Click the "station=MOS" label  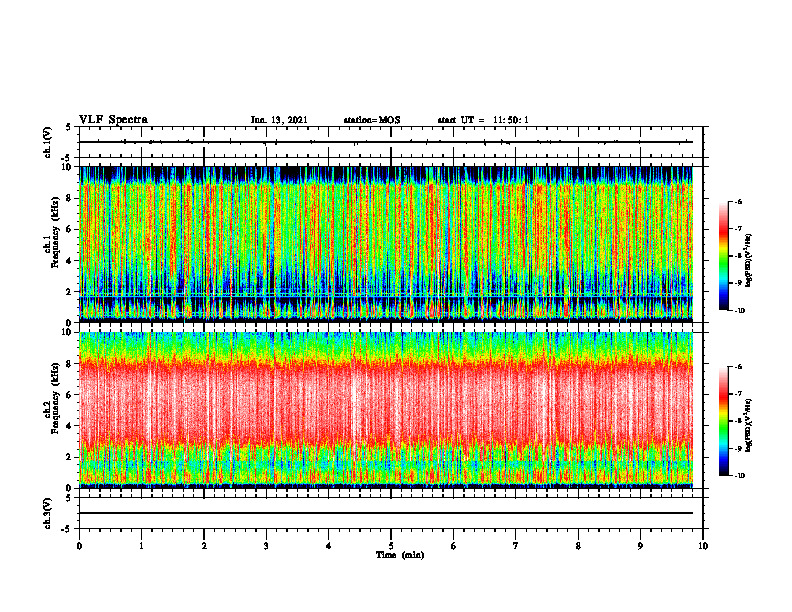pos(372,120)
